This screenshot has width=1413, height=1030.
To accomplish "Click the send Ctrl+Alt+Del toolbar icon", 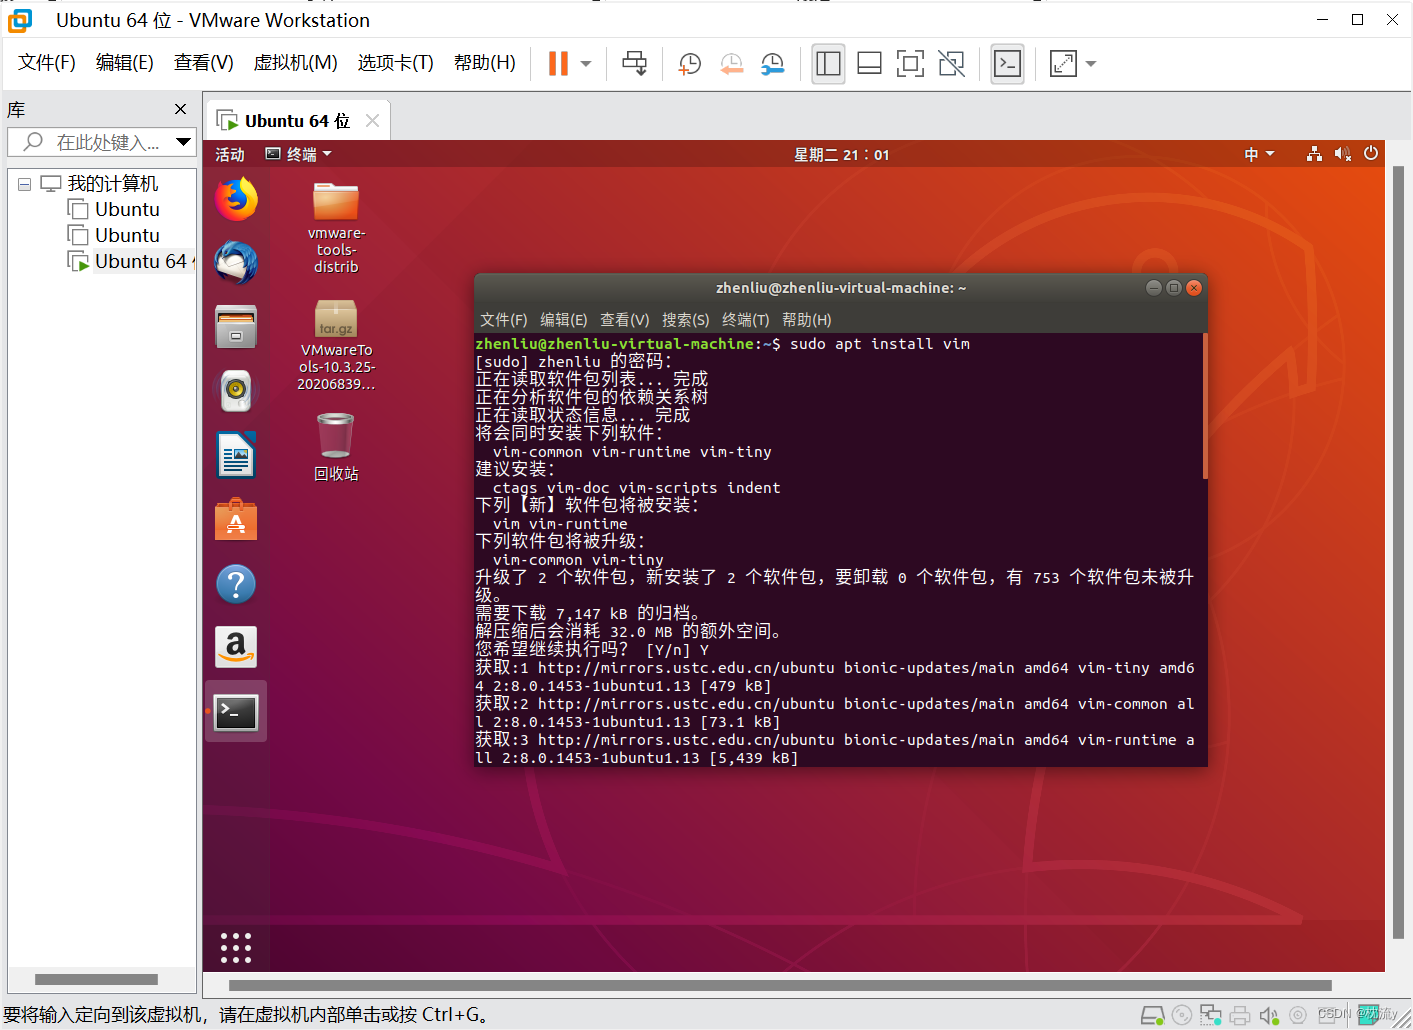I will [635, 64].
